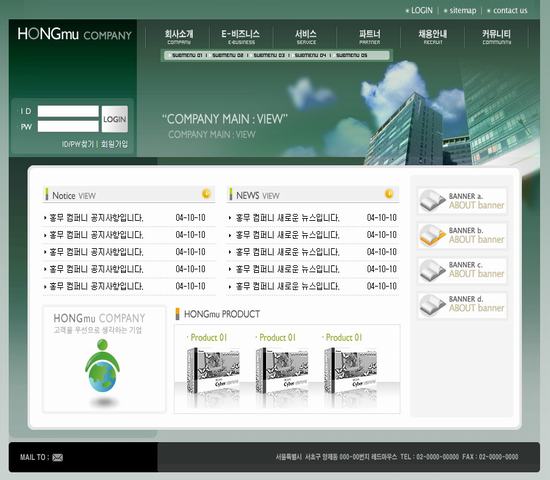This screenshot has height=480, width=550.
Task: Open the contact us link
Action: pos(510,11)
